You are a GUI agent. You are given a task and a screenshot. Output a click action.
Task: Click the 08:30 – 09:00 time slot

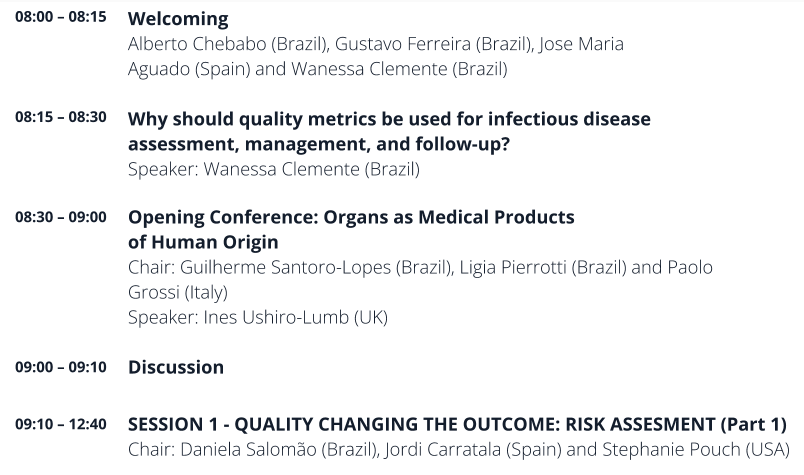60,217
